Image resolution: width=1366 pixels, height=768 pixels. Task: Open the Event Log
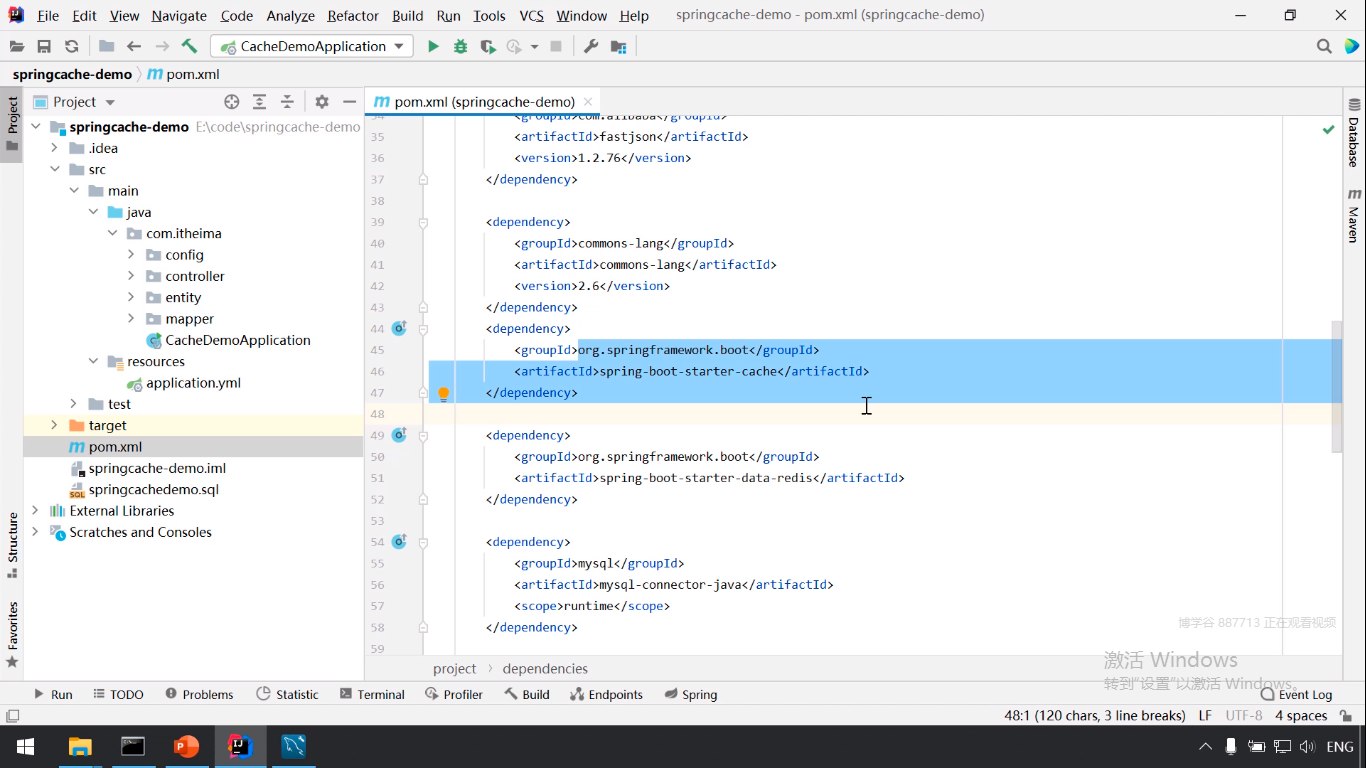tap(1296, 694)
